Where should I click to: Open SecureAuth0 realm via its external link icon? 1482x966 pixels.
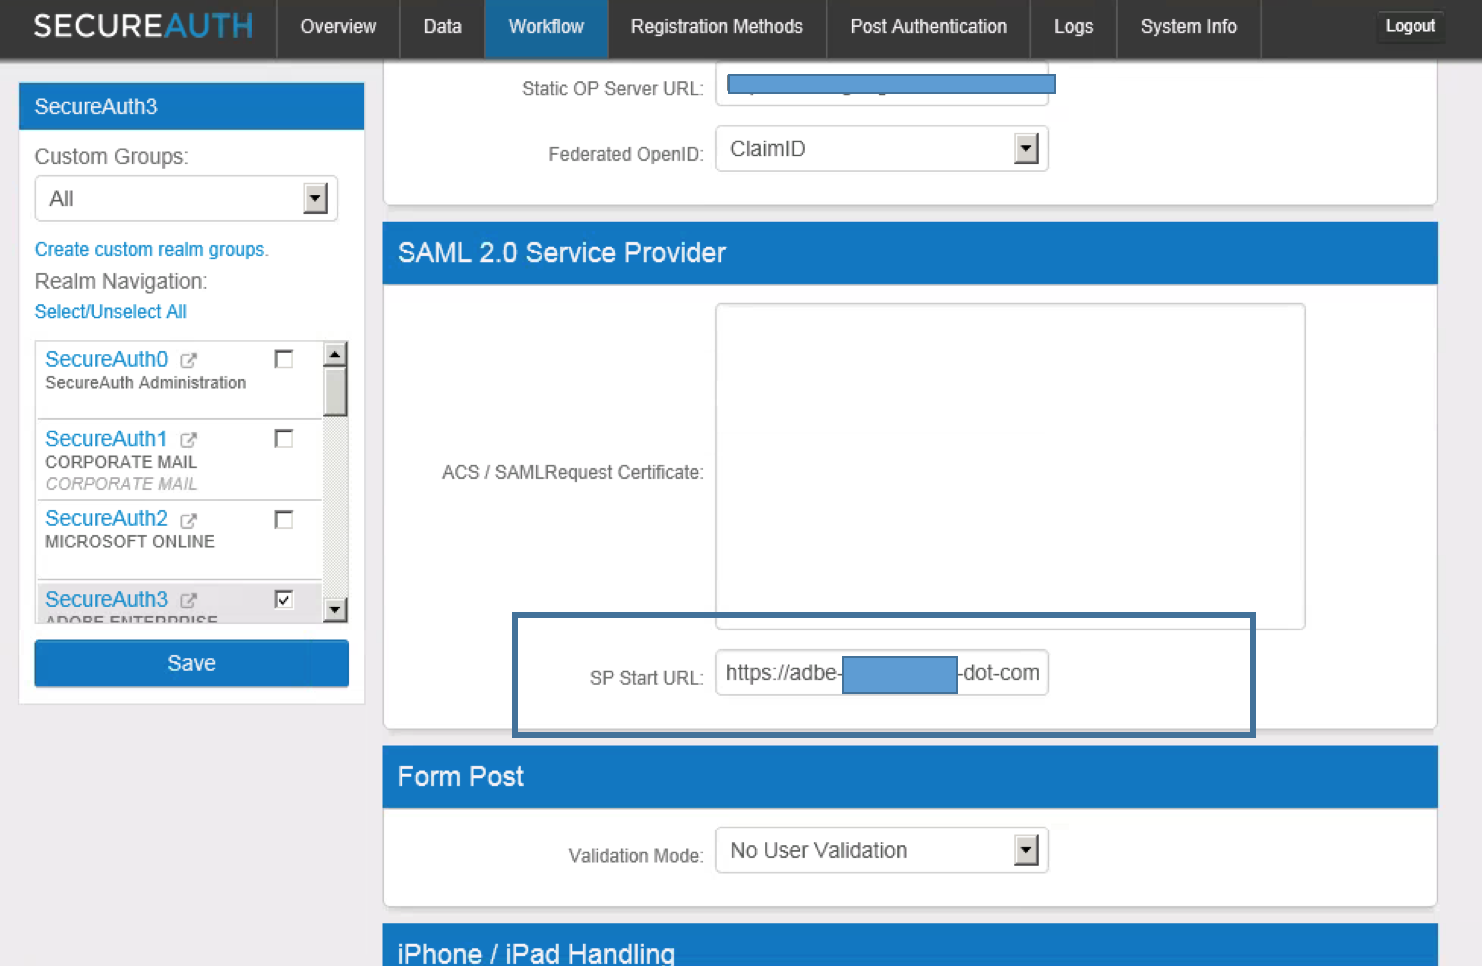pyautogui.click(x=190, y=360)
